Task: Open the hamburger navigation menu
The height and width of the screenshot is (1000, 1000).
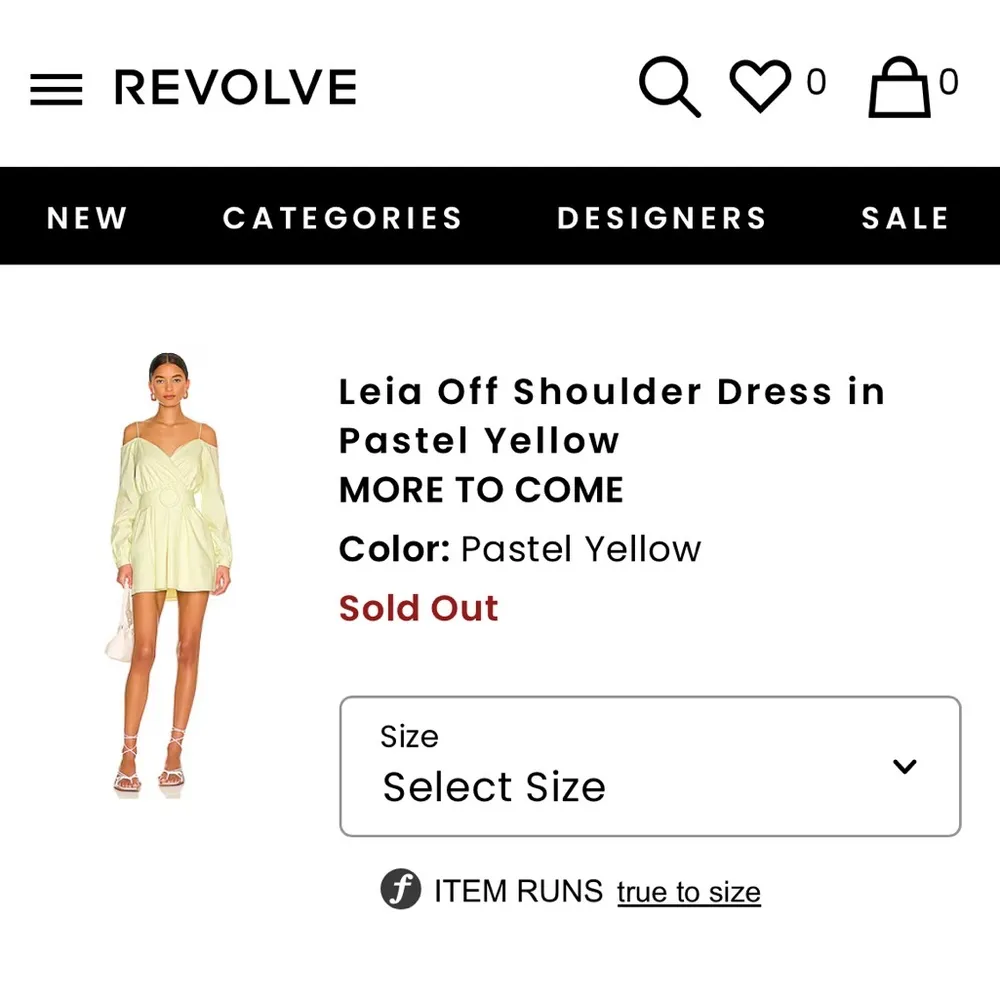Action: pos(56,87)
